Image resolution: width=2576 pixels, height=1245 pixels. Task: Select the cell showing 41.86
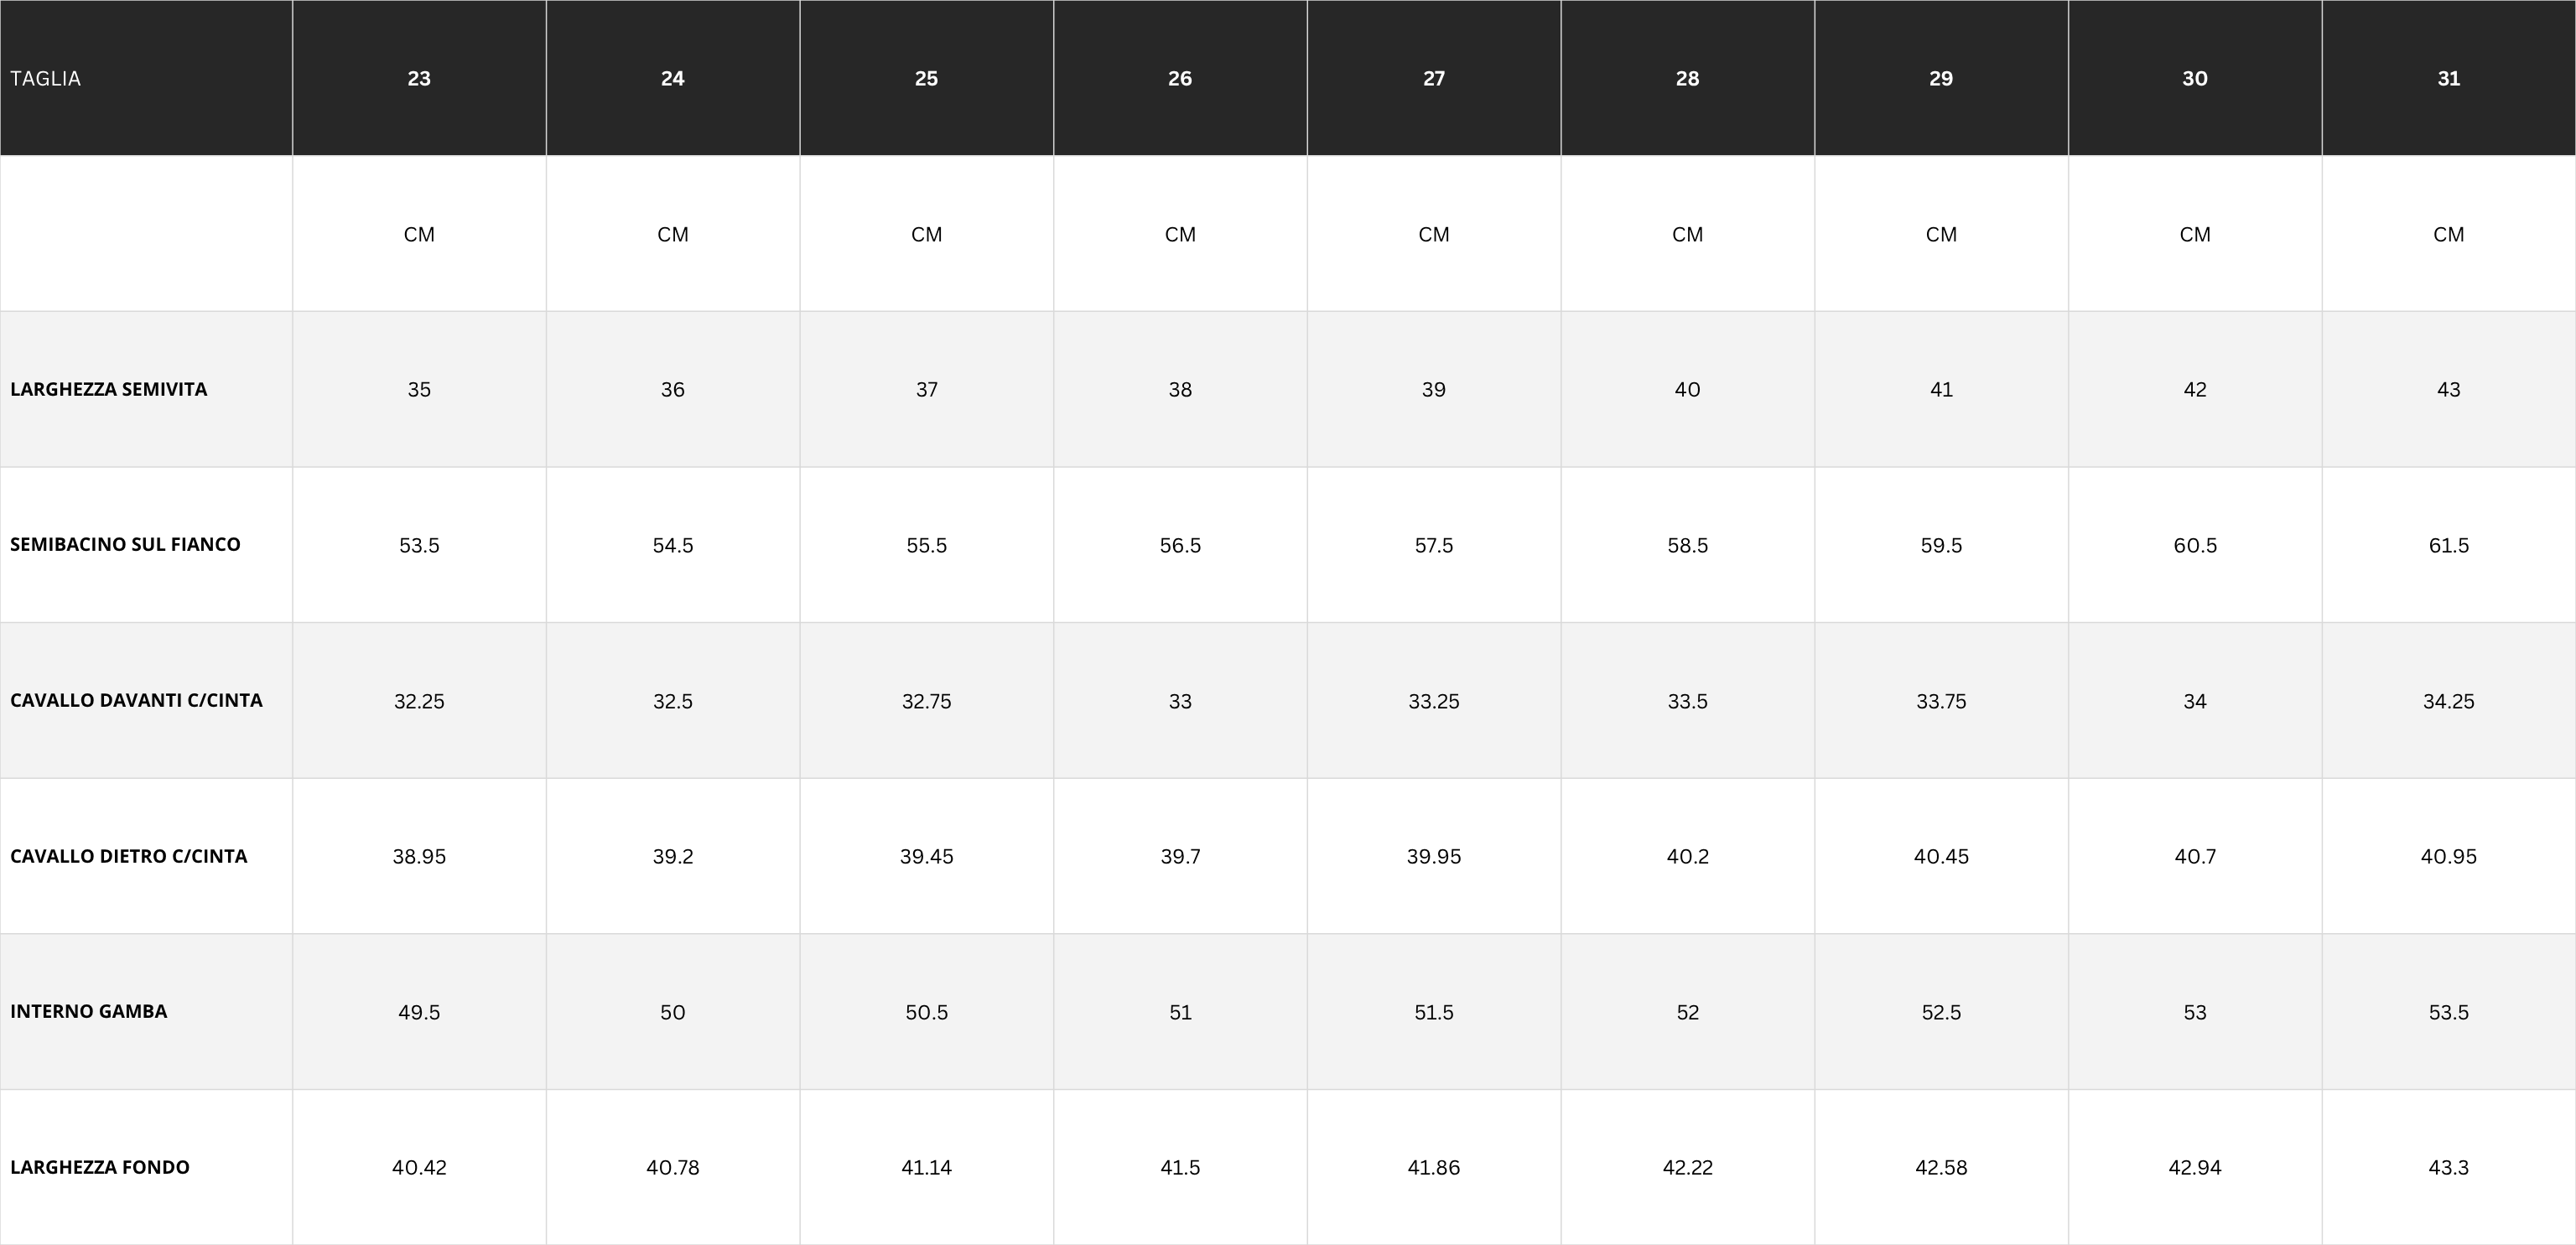click(1434, 1167)
